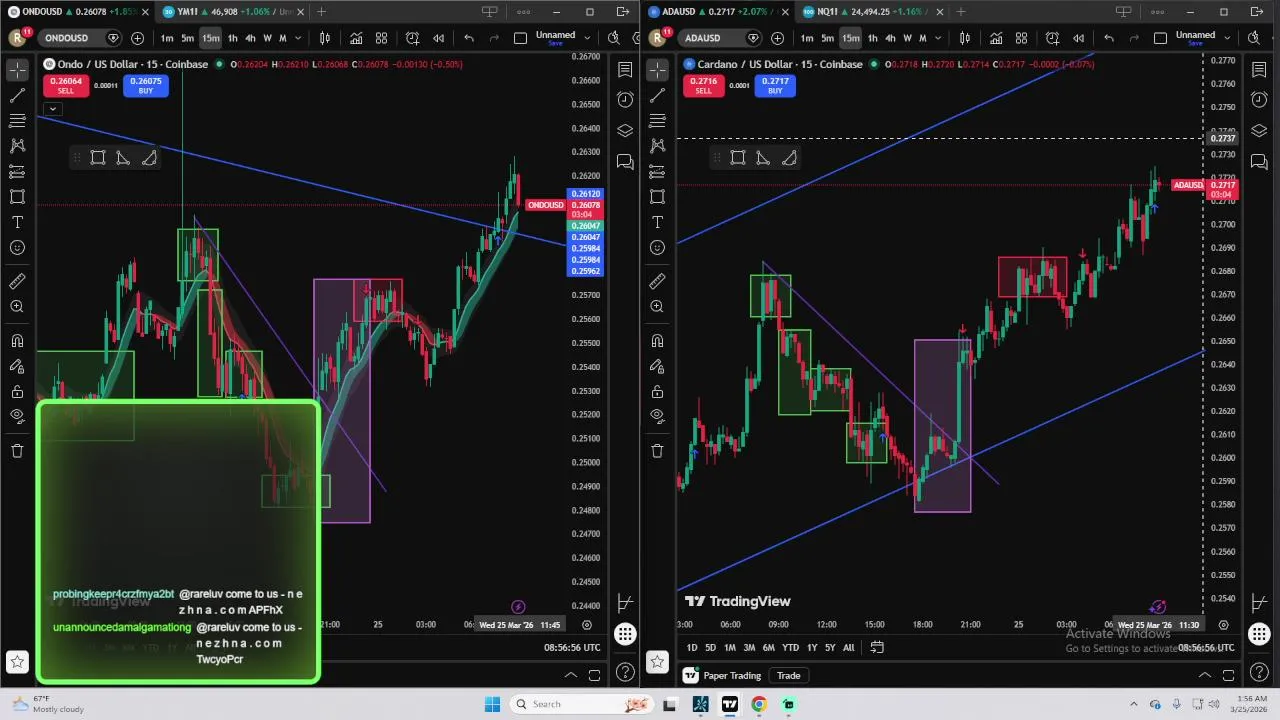Start bar replay in the ADAUSD top toolbar

point(1078,38)
